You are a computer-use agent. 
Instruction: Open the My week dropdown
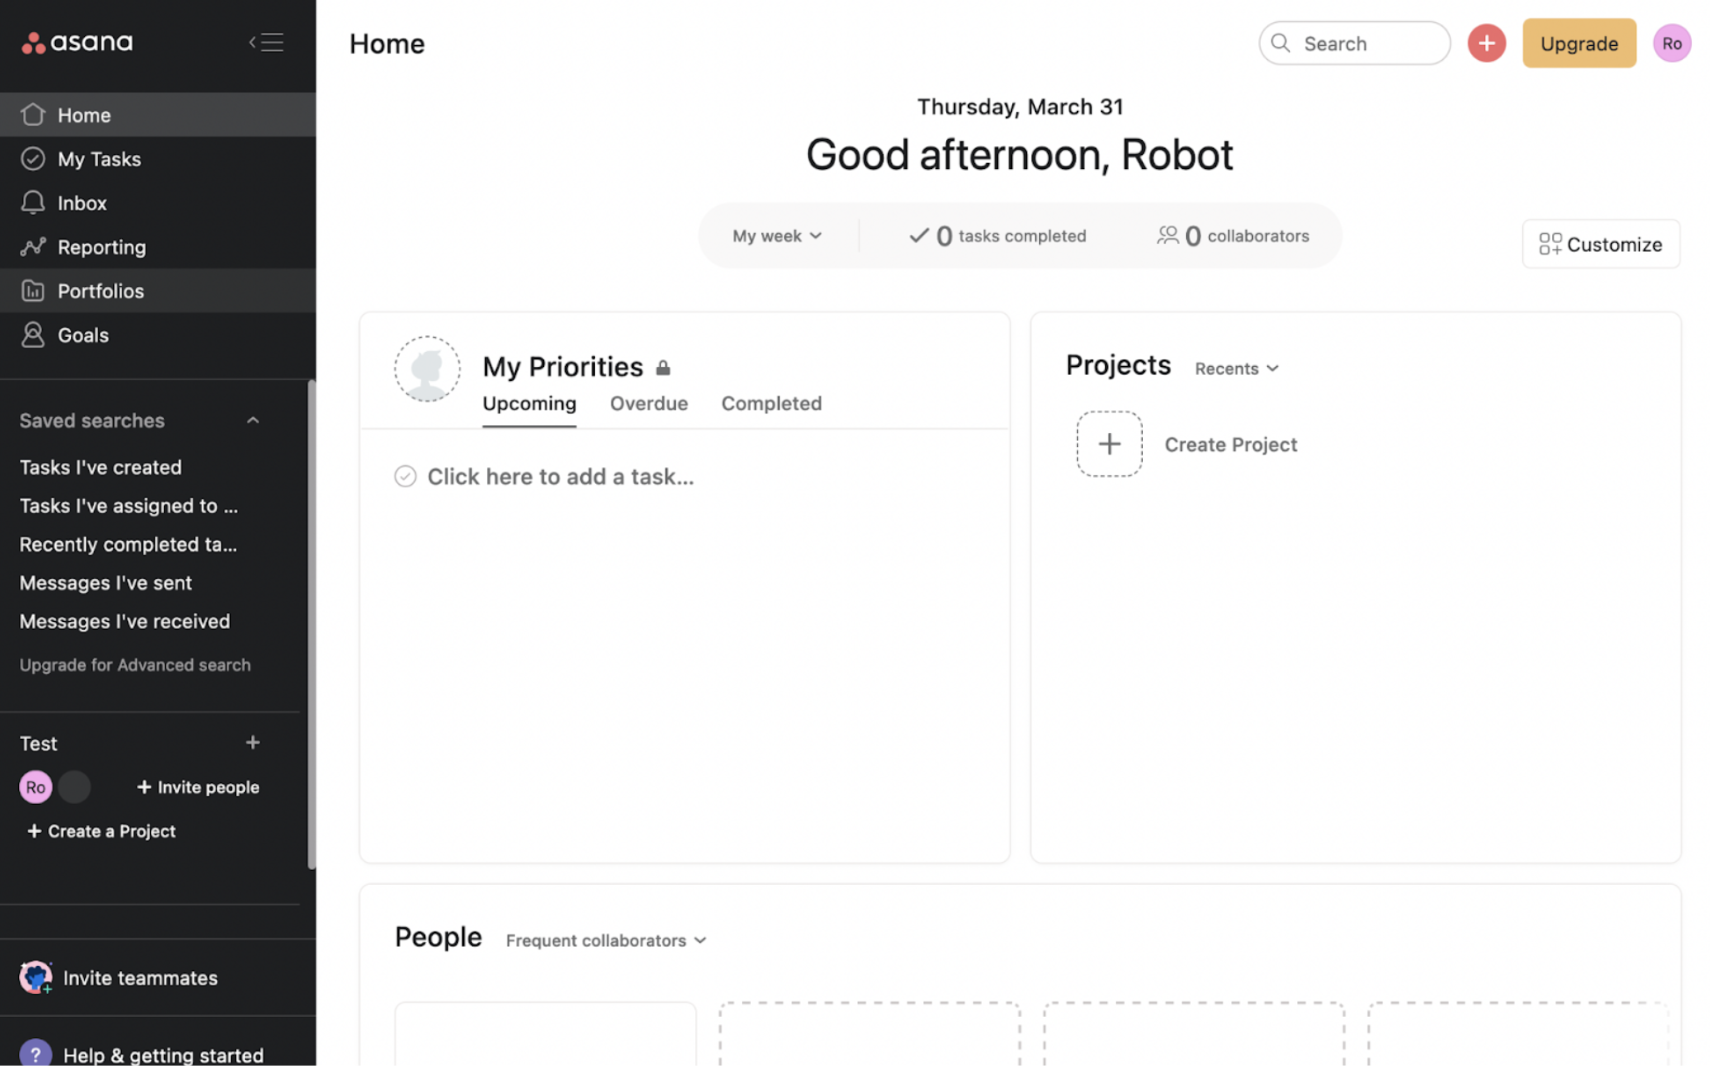click(776, 236)
